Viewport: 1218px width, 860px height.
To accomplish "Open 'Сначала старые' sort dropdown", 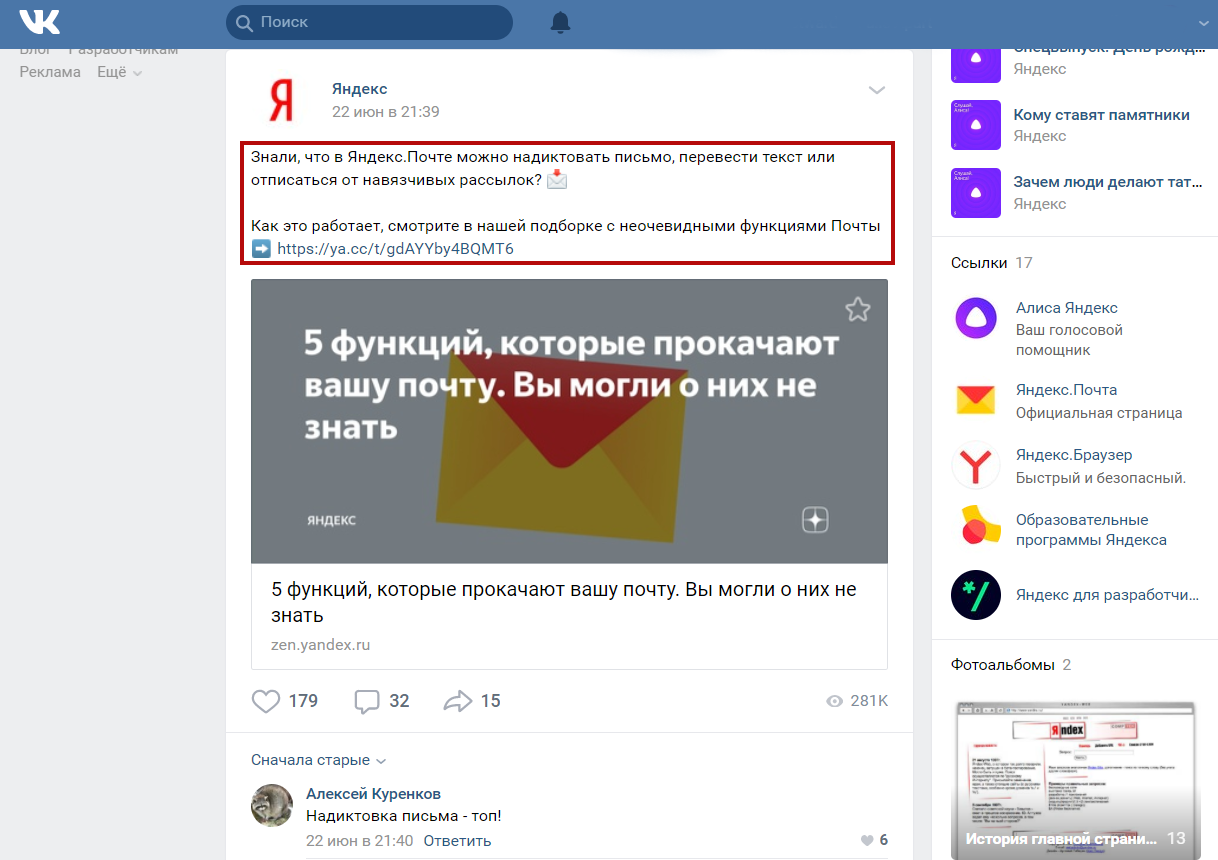I will (318, 760).
